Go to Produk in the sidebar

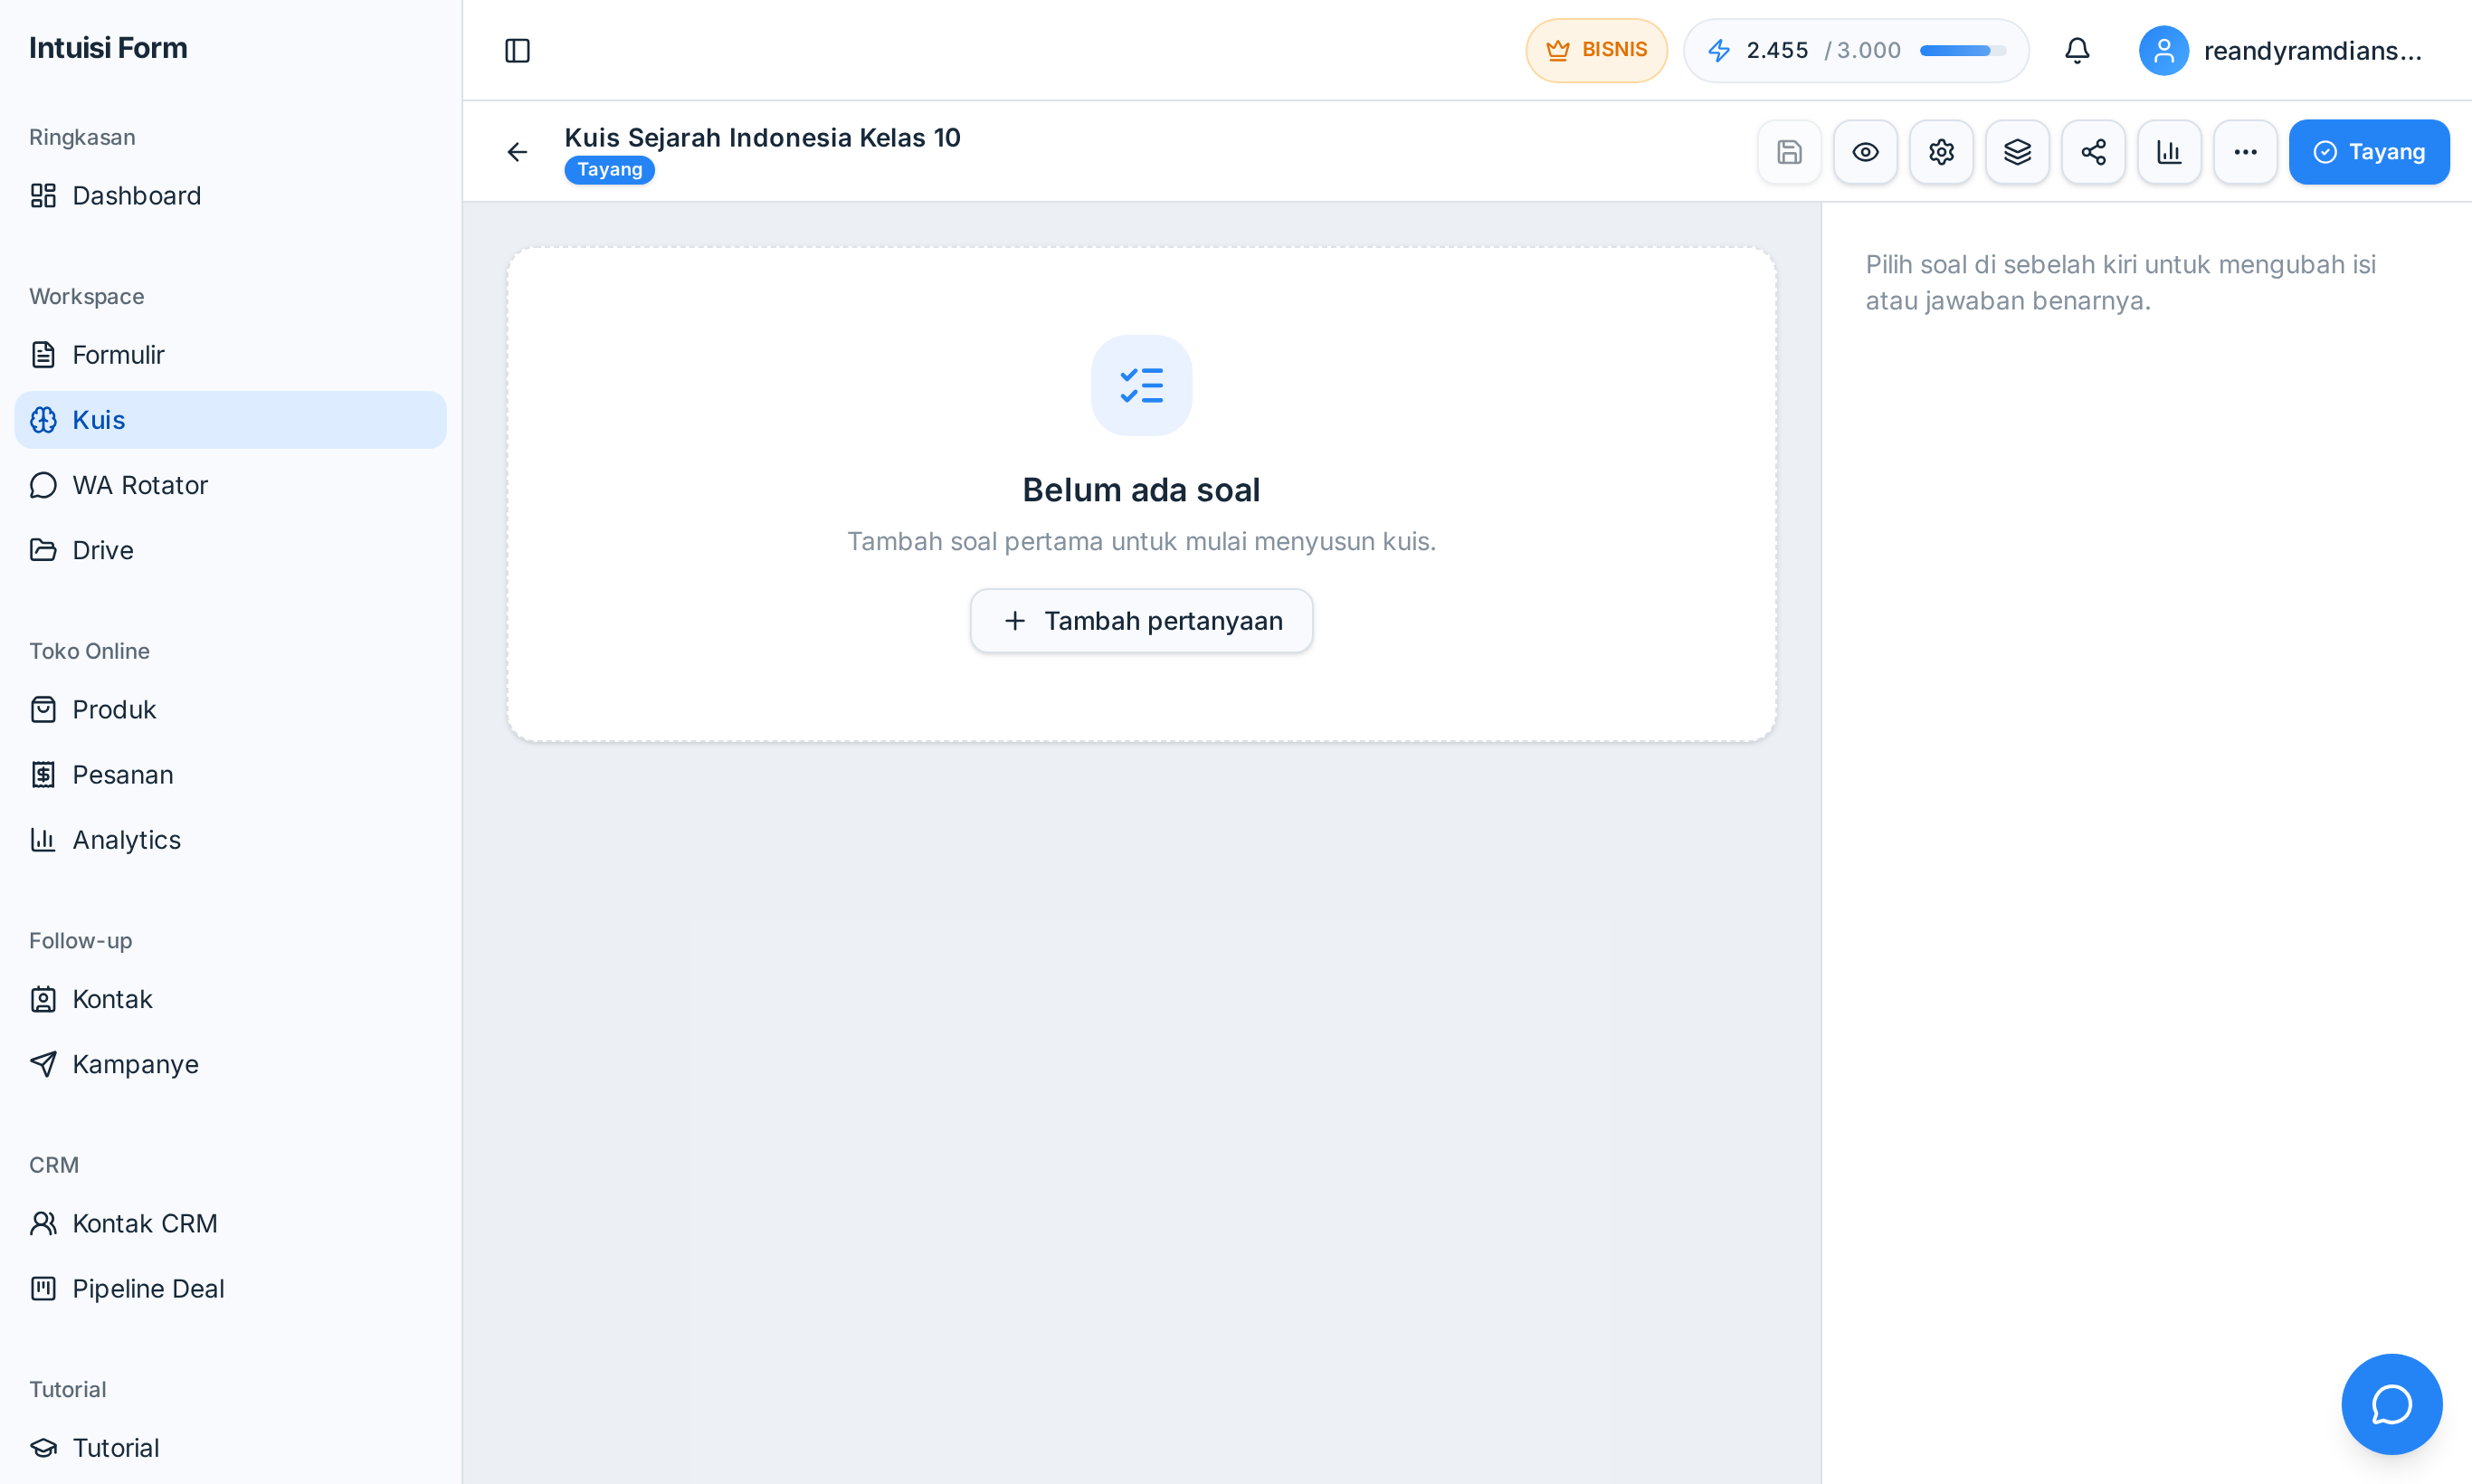(x=231, y=709)
